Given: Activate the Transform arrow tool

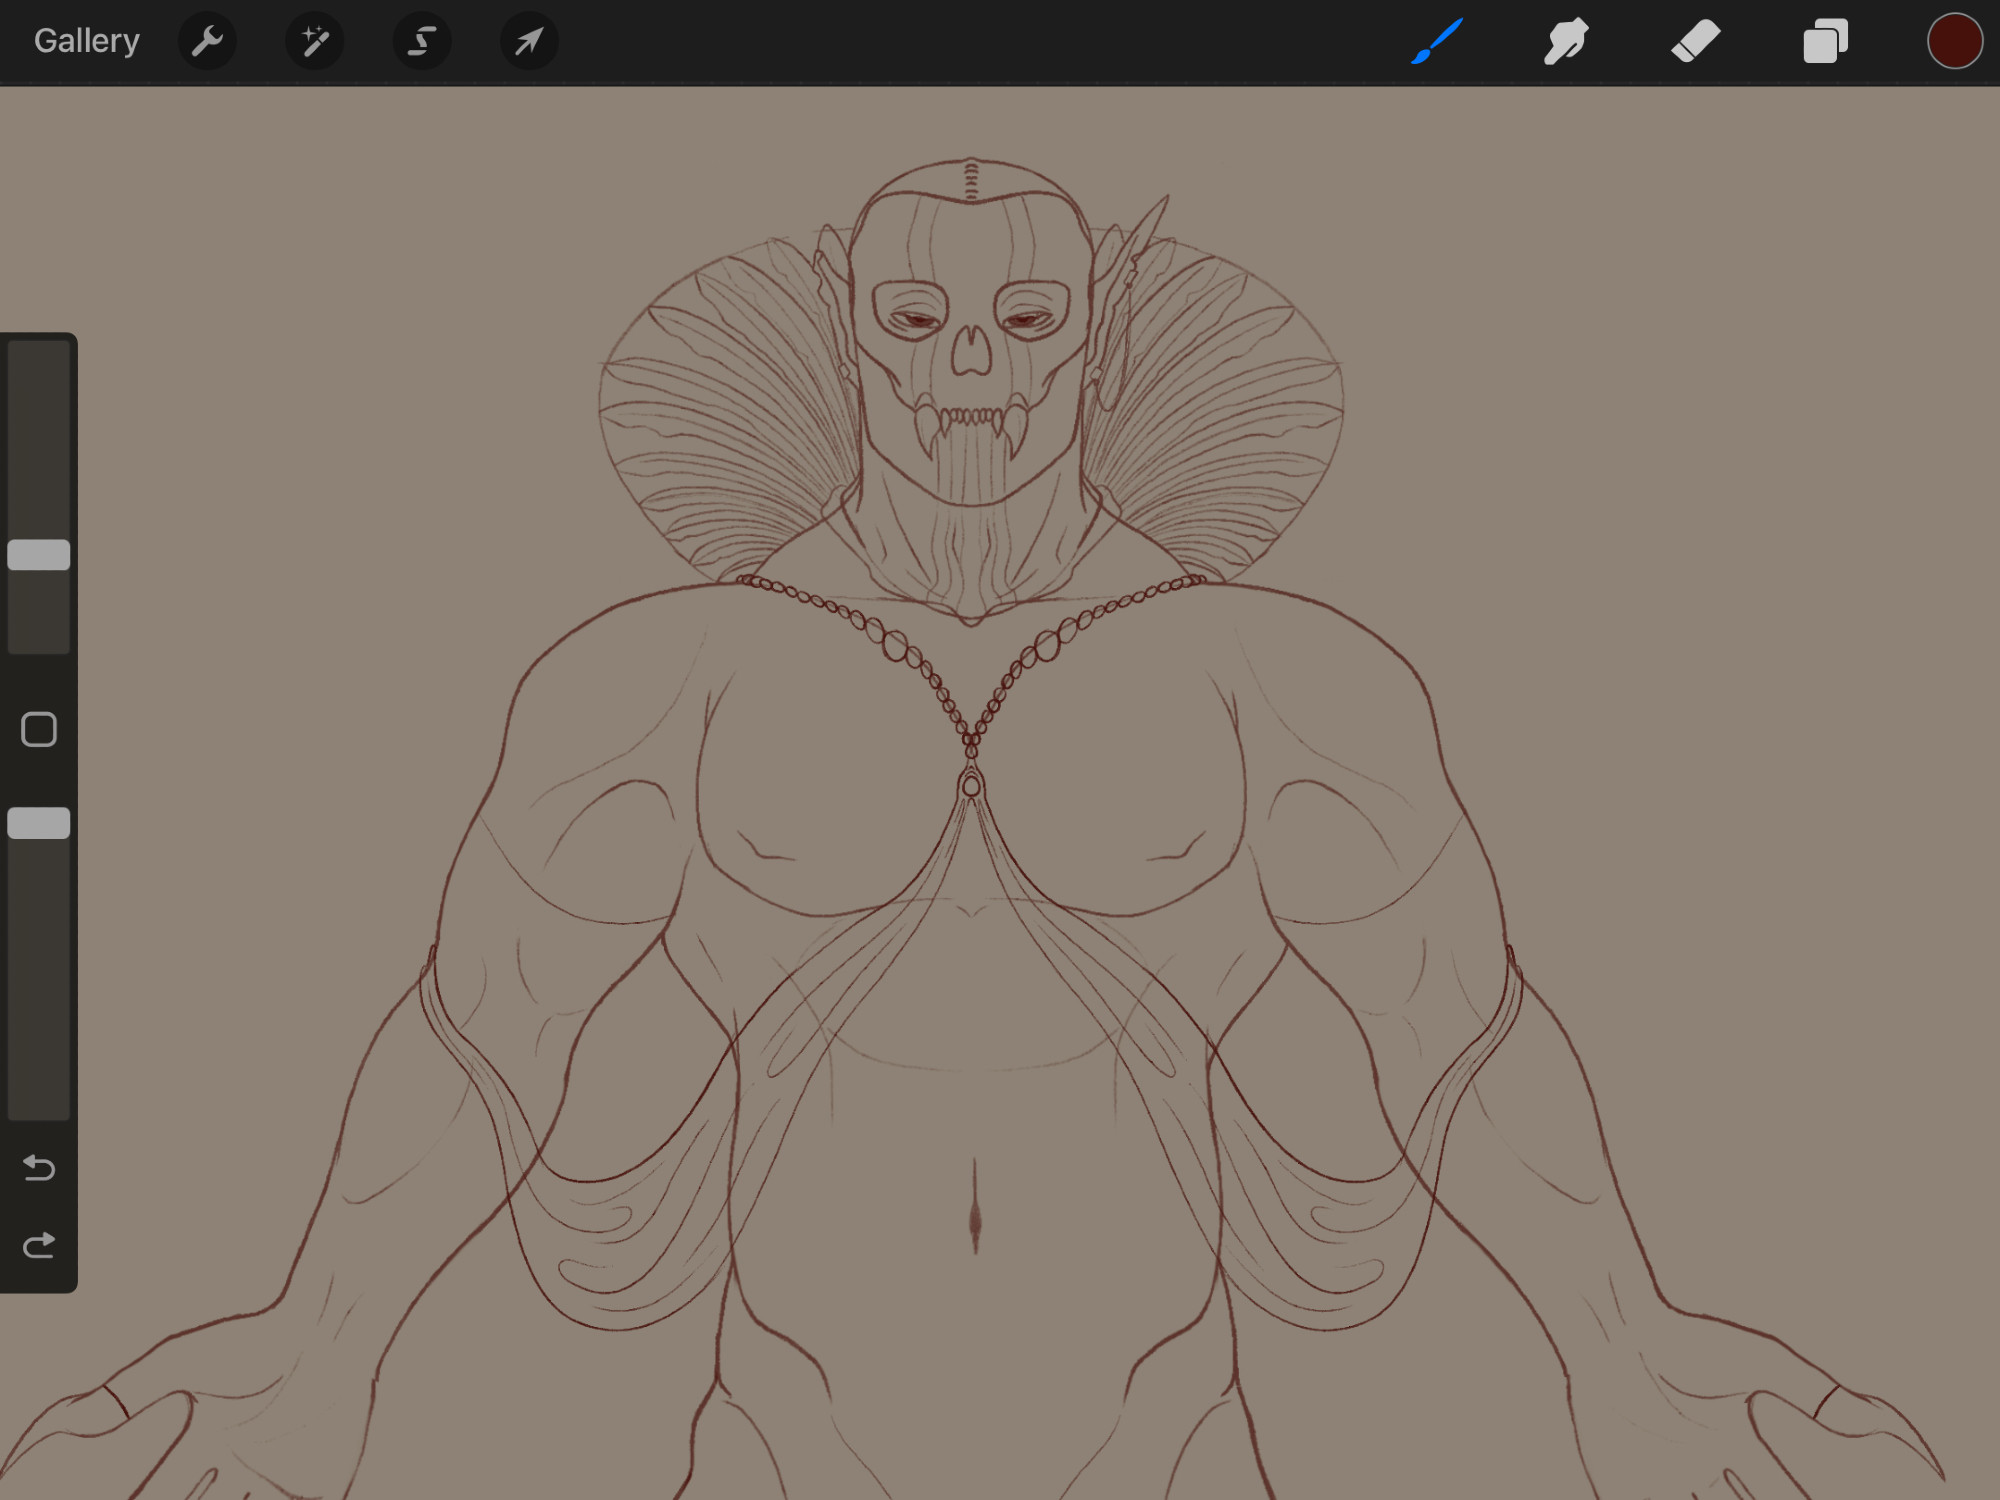Looking at the screenshot, I should point(529,41).
